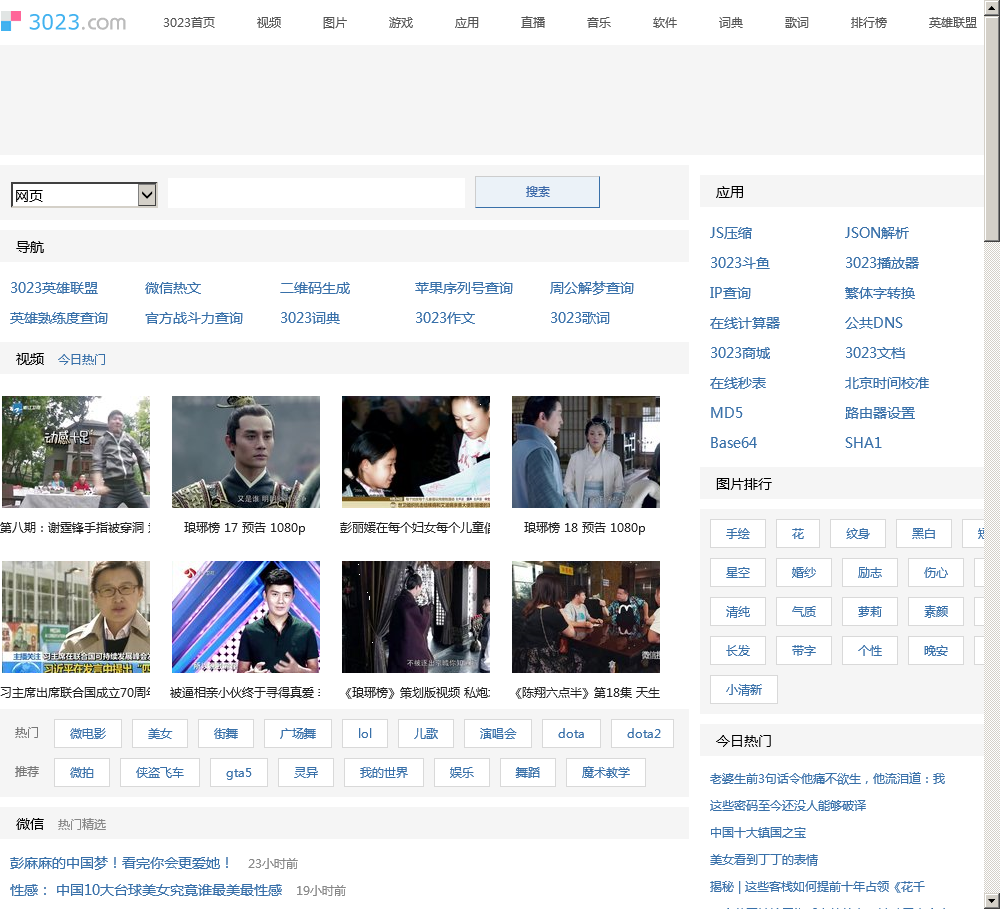This screenshot has height=909, width=1000.
Task: Select the 纹身 picture ranking tag
Action: pyautogui.click(x=858, y=533)
